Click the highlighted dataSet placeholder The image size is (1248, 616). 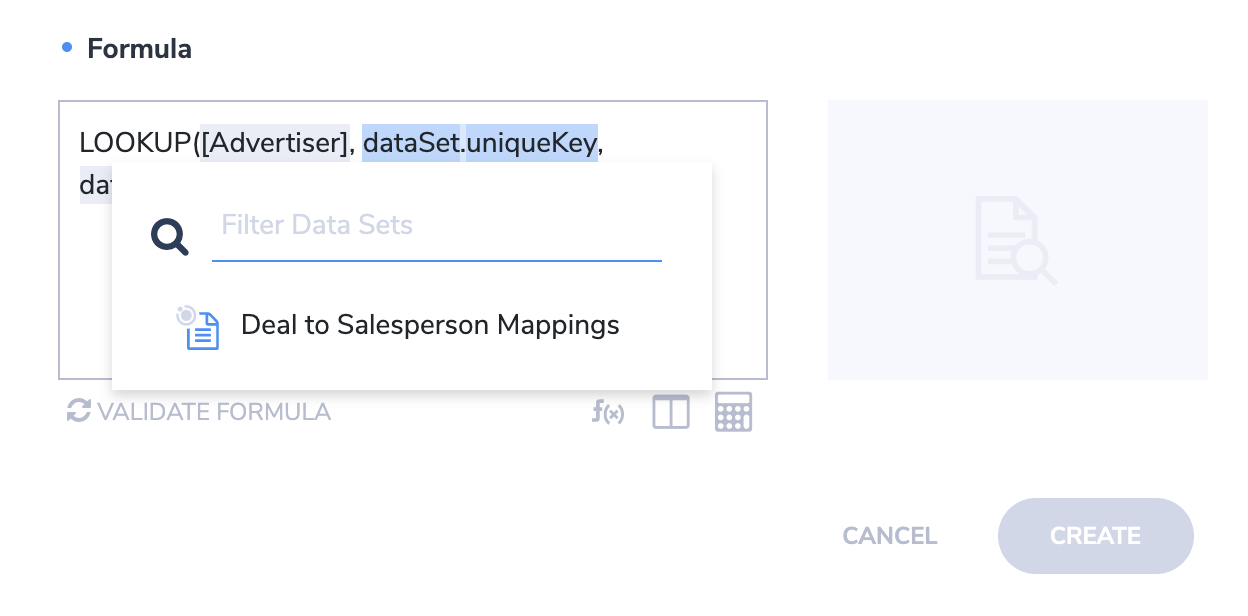(x=412, y=143)
